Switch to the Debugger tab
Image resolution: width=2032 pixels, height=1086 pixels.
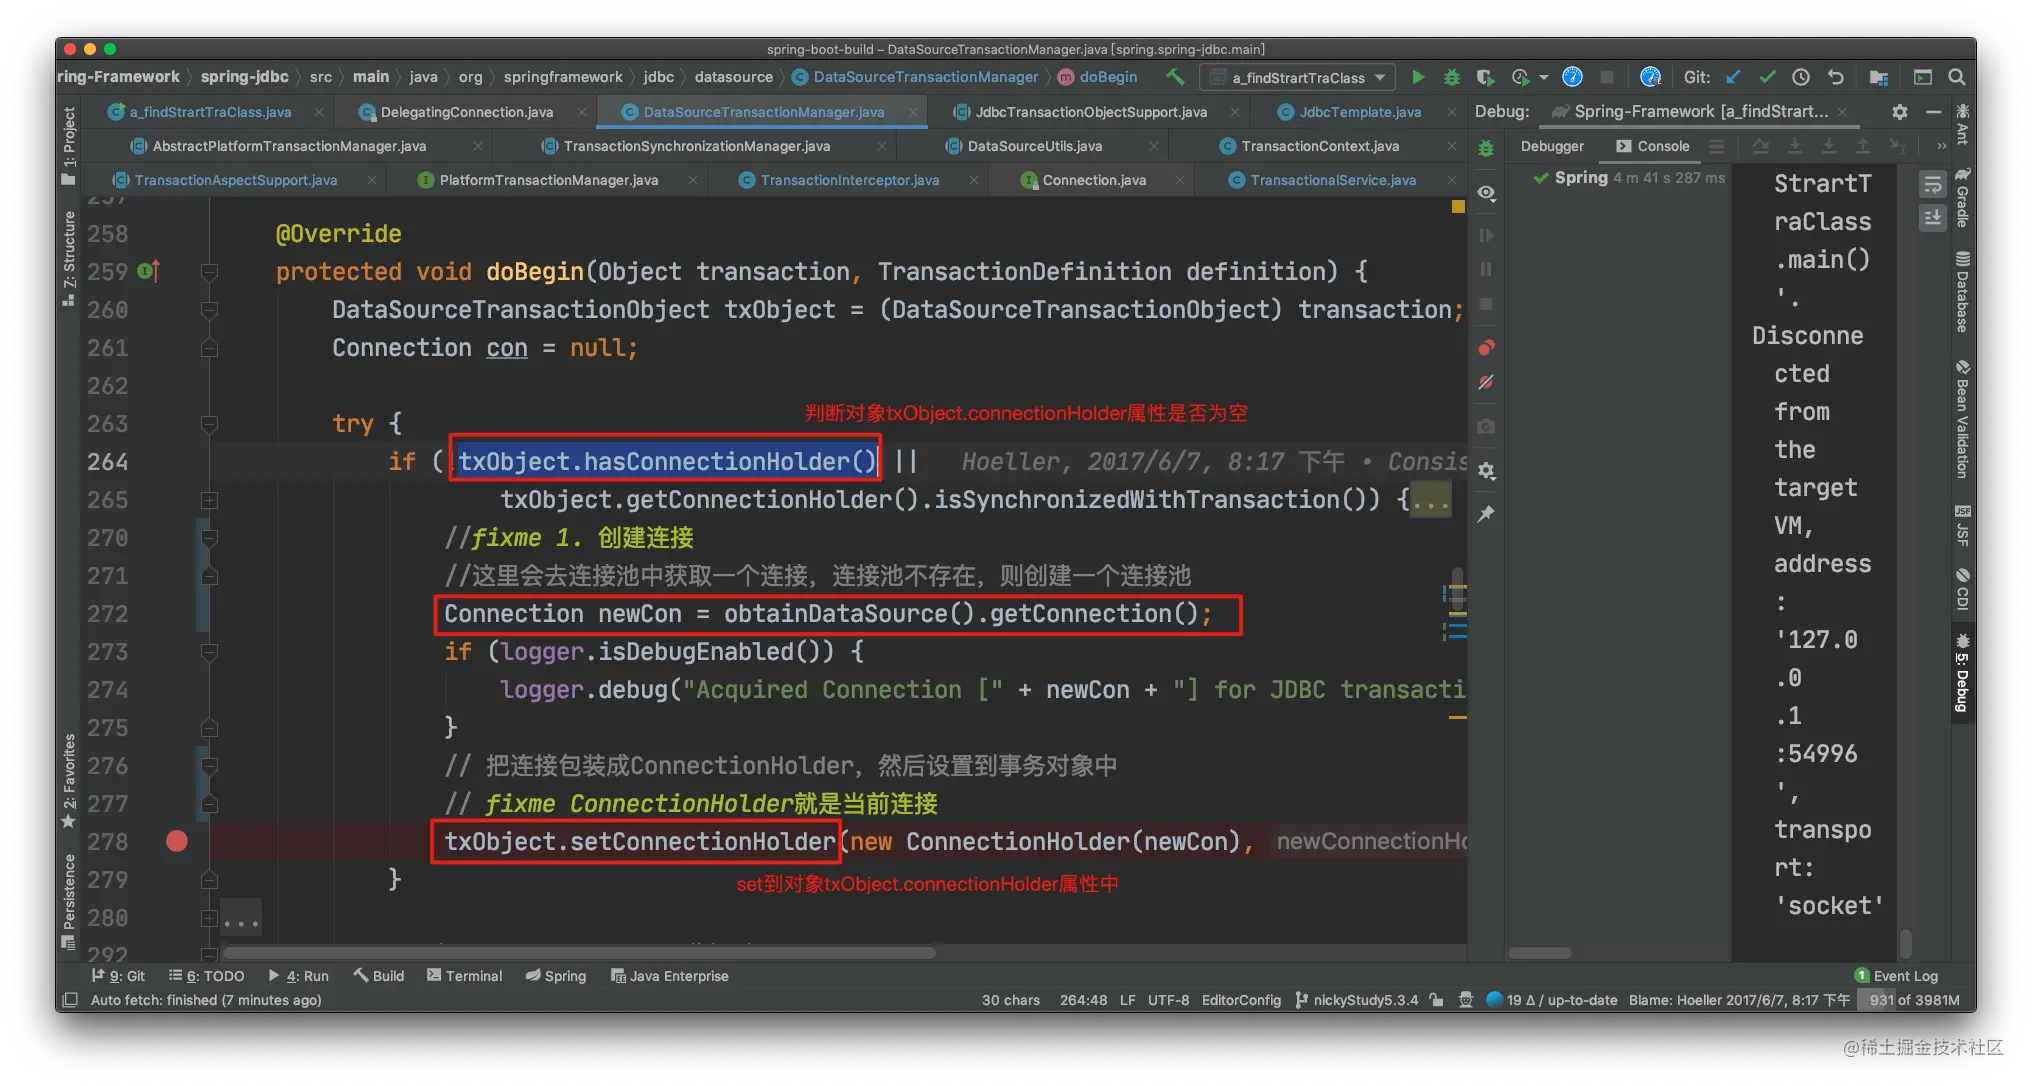(1551, 146)
